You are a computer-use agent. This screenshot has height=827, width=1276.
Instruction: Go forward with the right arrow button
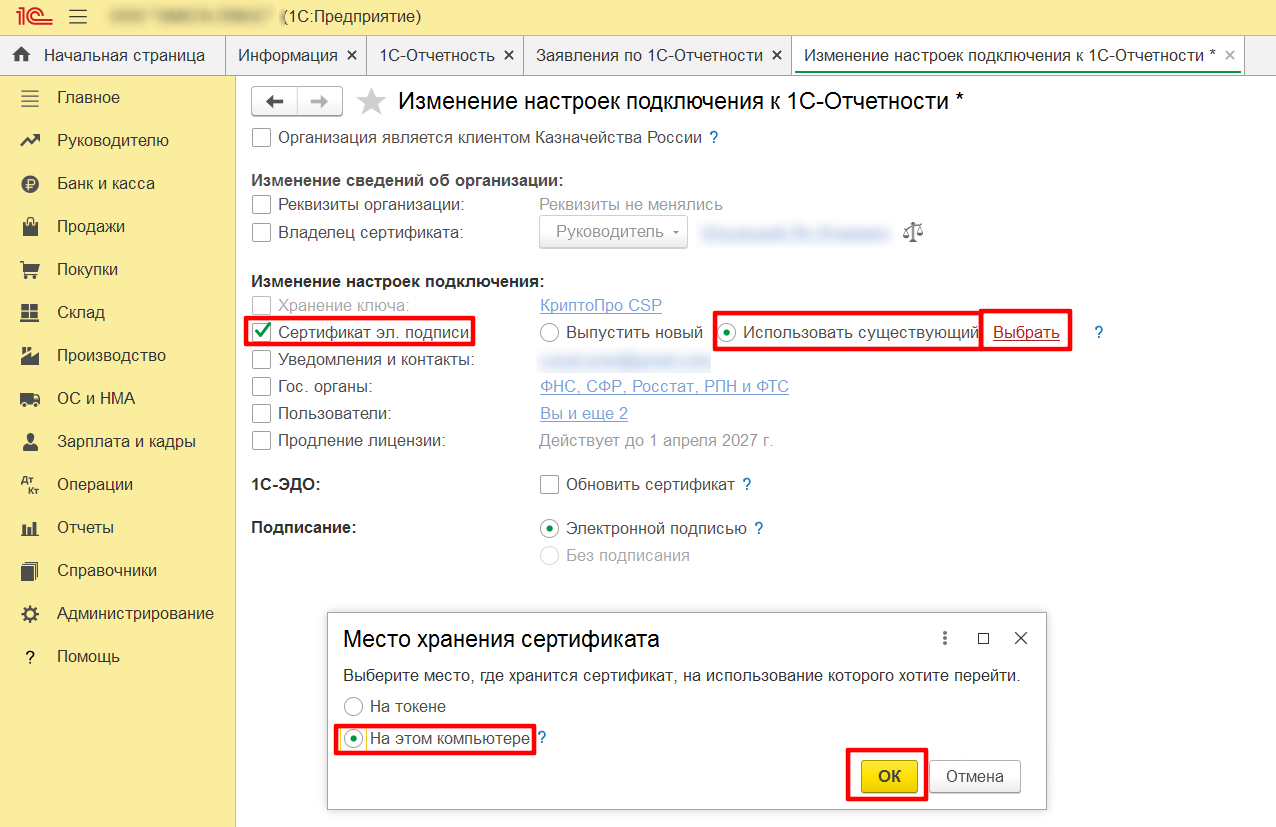pyautogui.click(x=320, y=101)
